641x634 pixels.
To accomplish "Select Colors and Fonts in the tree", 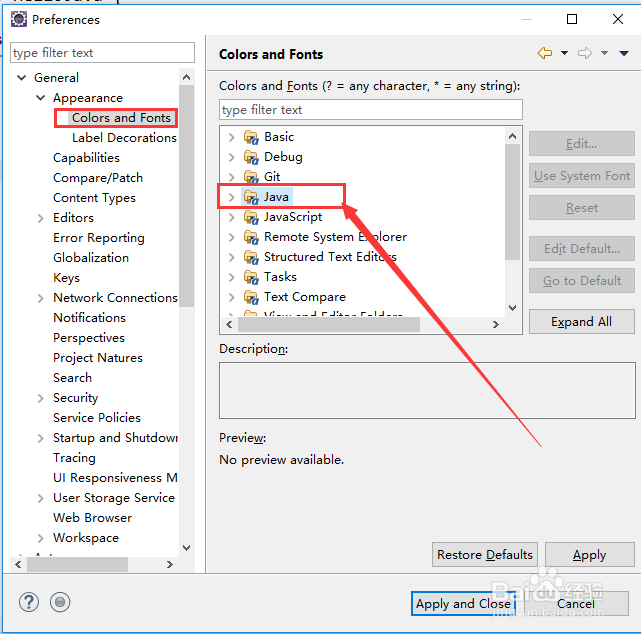I will (121, 118).
